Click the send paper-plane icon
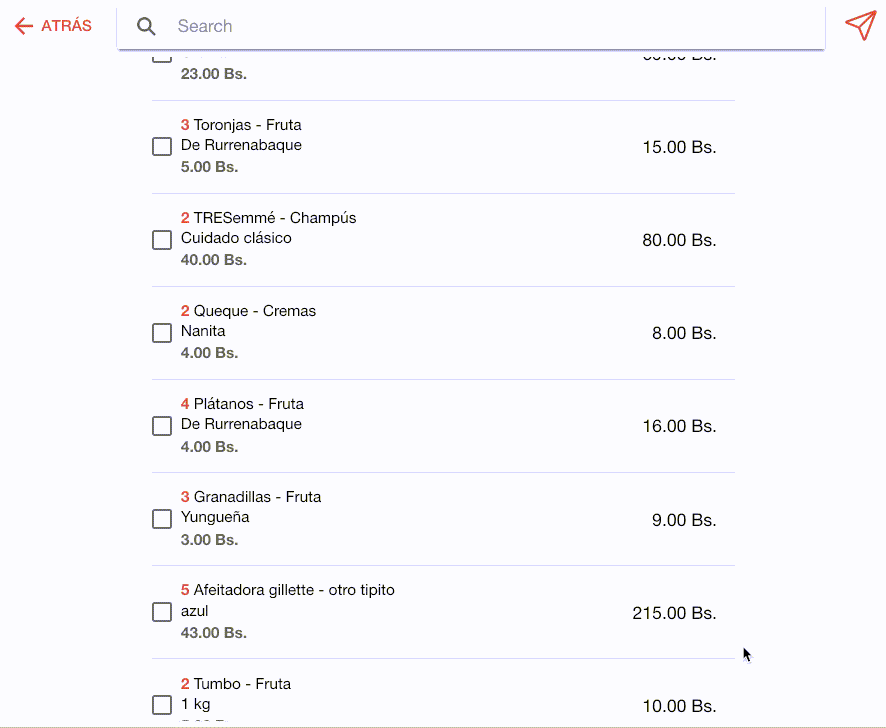This screenshot has width=886, height=728. point(860,26)
